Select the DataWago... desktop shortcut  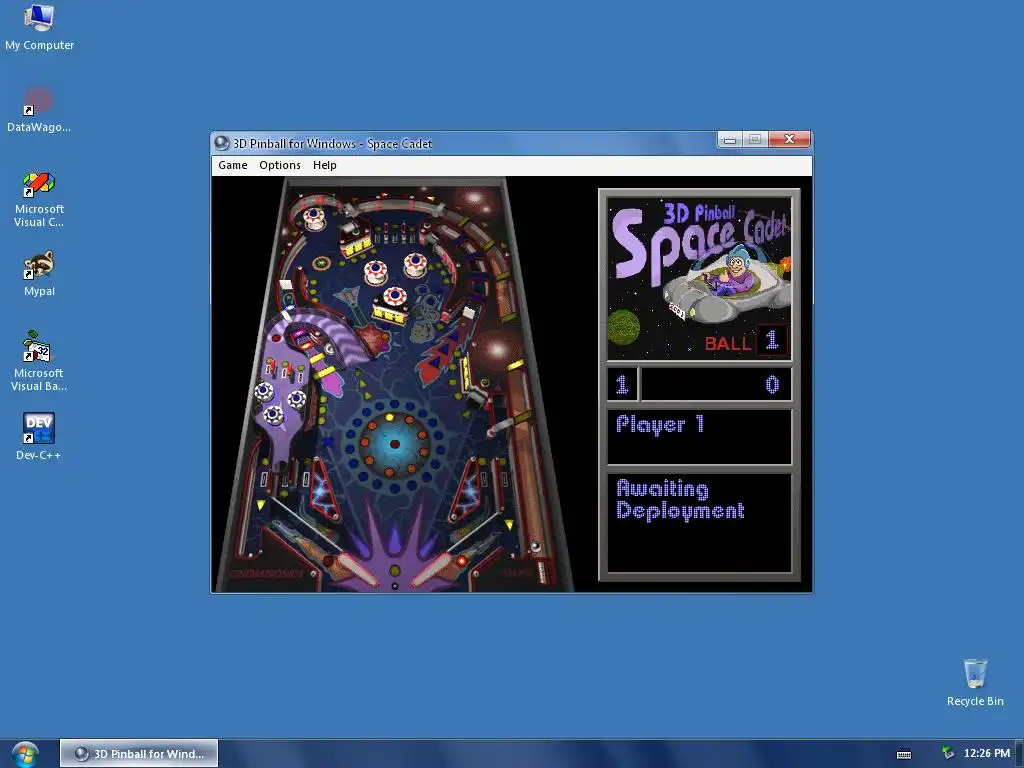coord(39,110)
